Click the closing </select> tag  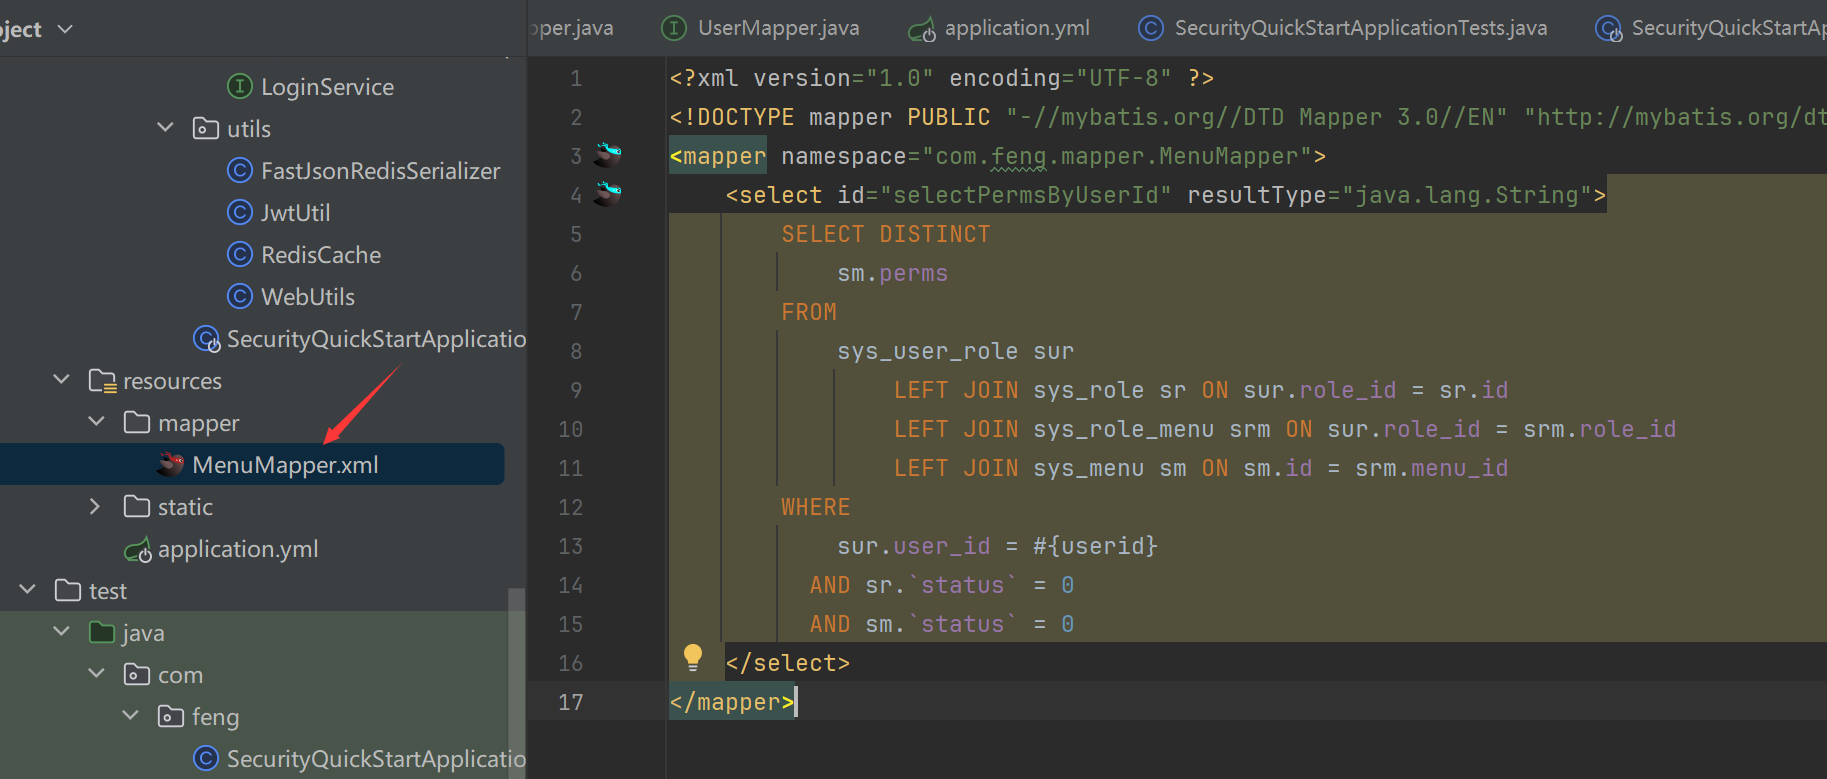[788, 663]
